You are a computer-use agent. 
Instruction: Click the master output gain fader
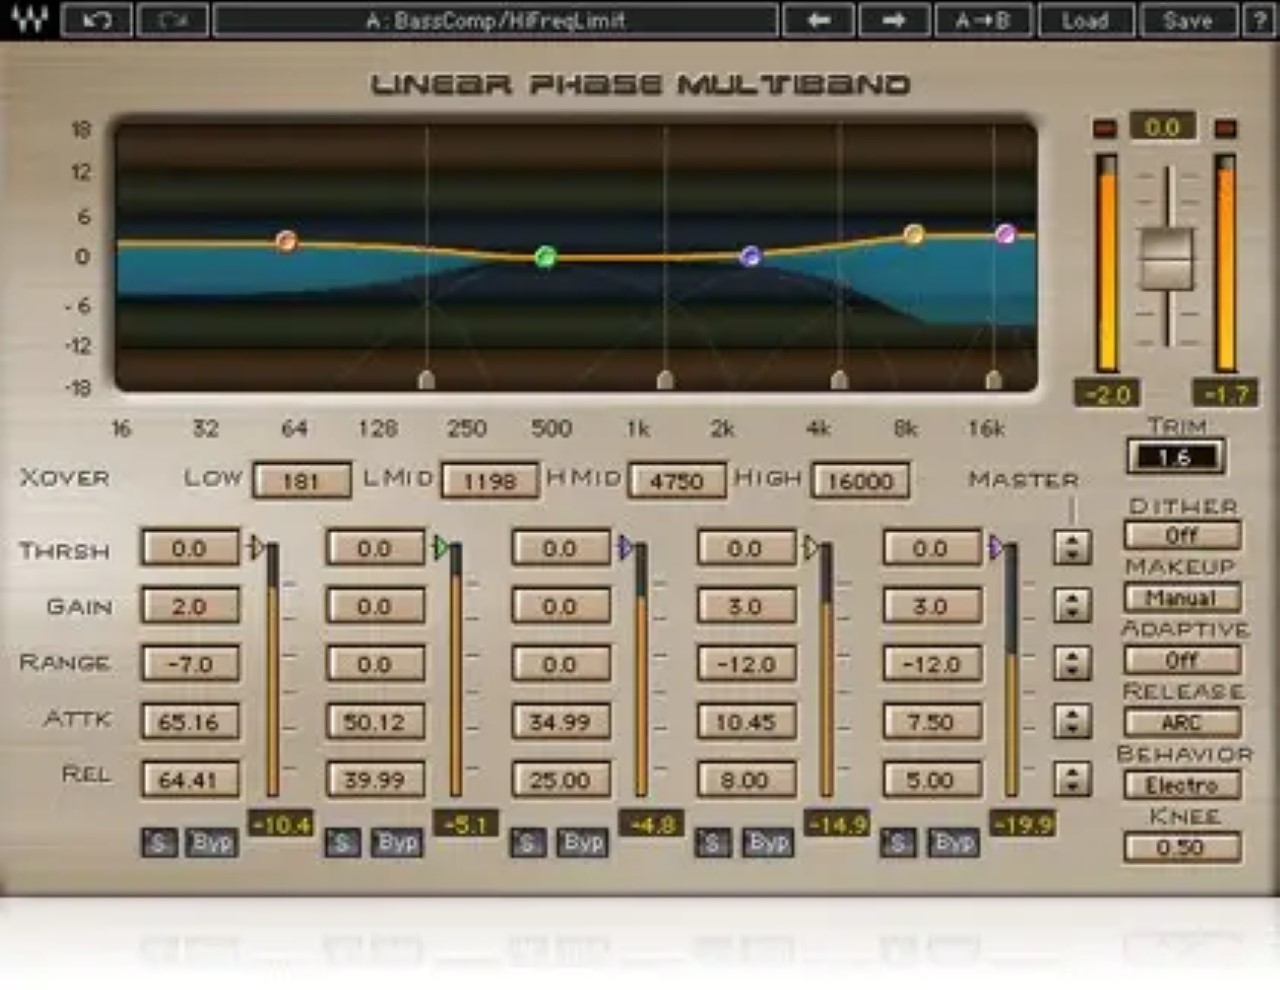pos(1166,259)
